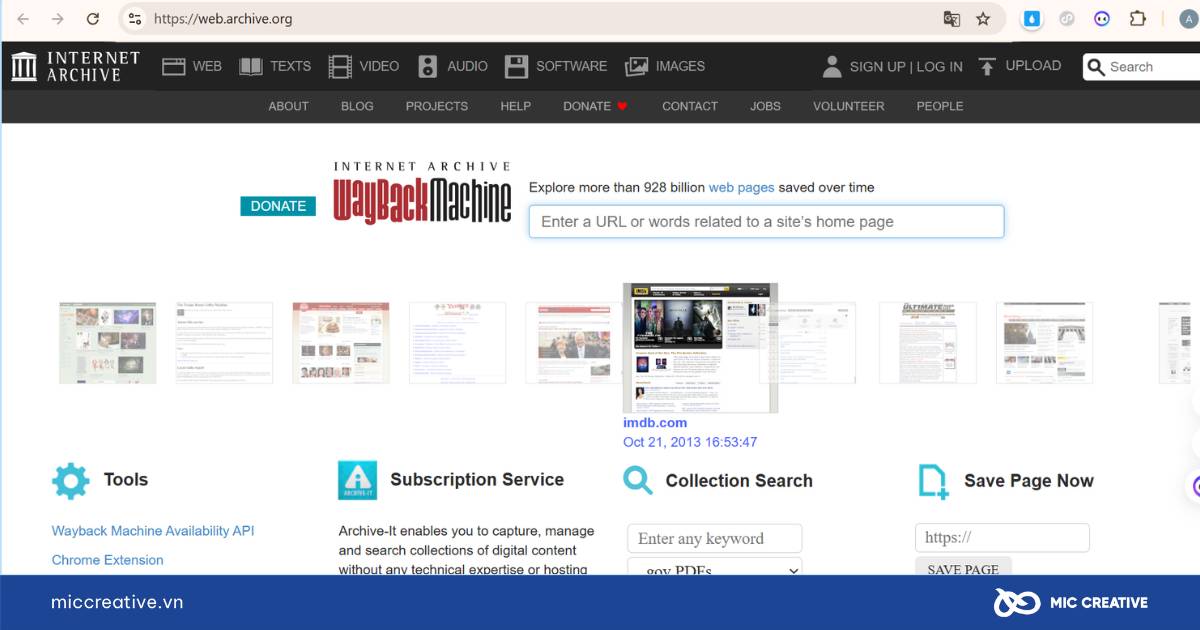The width and height of the screenshot is (1200, 630).
Task: Open the browser extensions puzzle icon
Action: click(1137, 18)
